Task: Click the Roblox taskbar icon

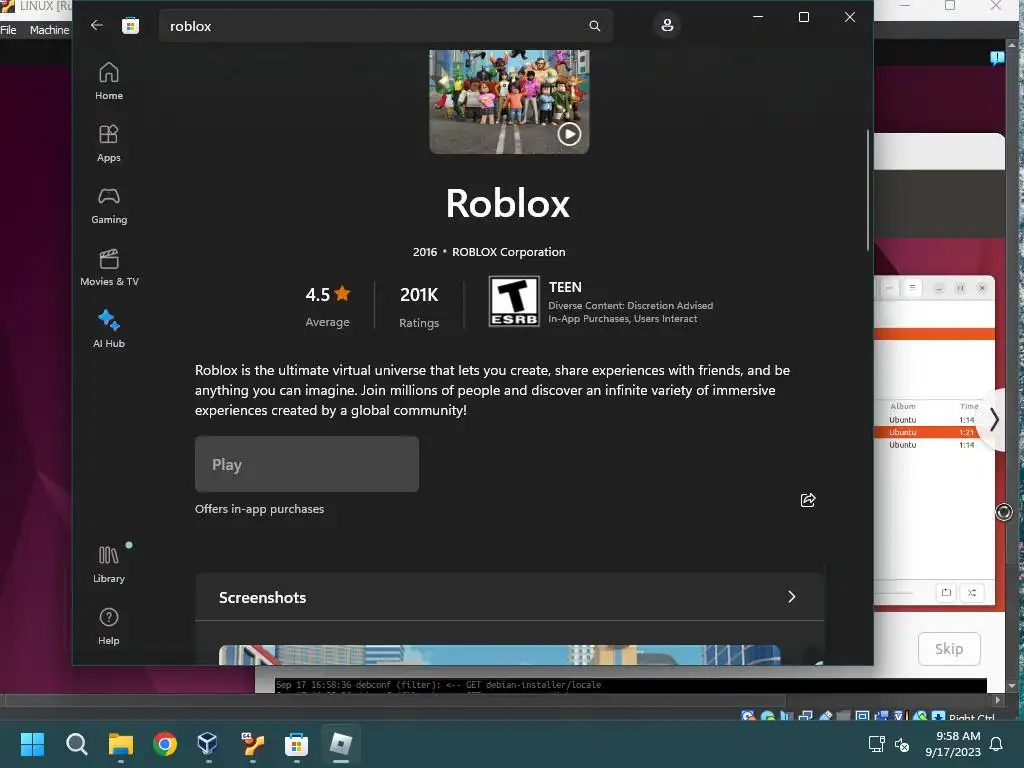Action: click(x=340, y=744)
